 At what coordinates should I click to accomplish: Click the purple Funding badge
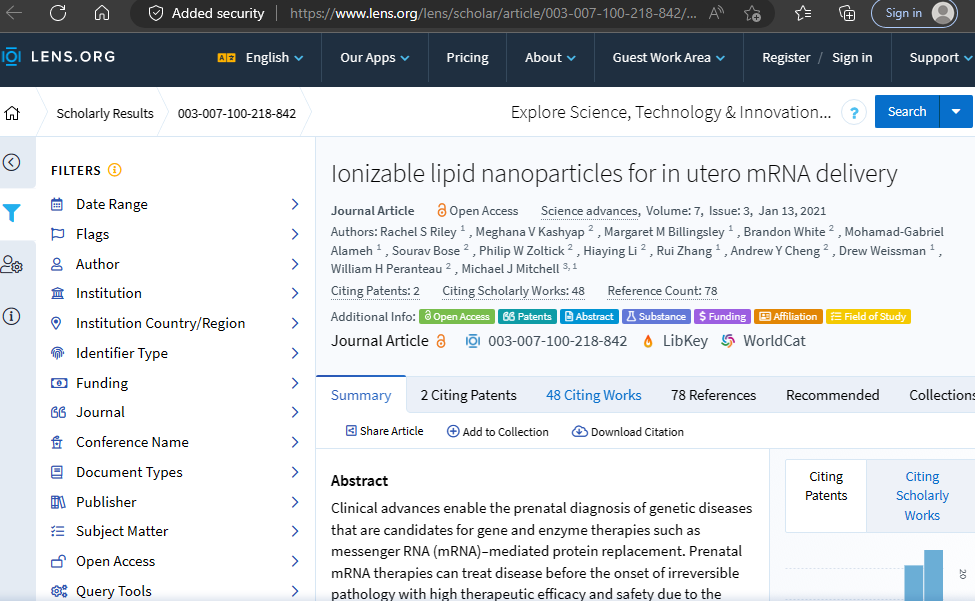point(722,317)
